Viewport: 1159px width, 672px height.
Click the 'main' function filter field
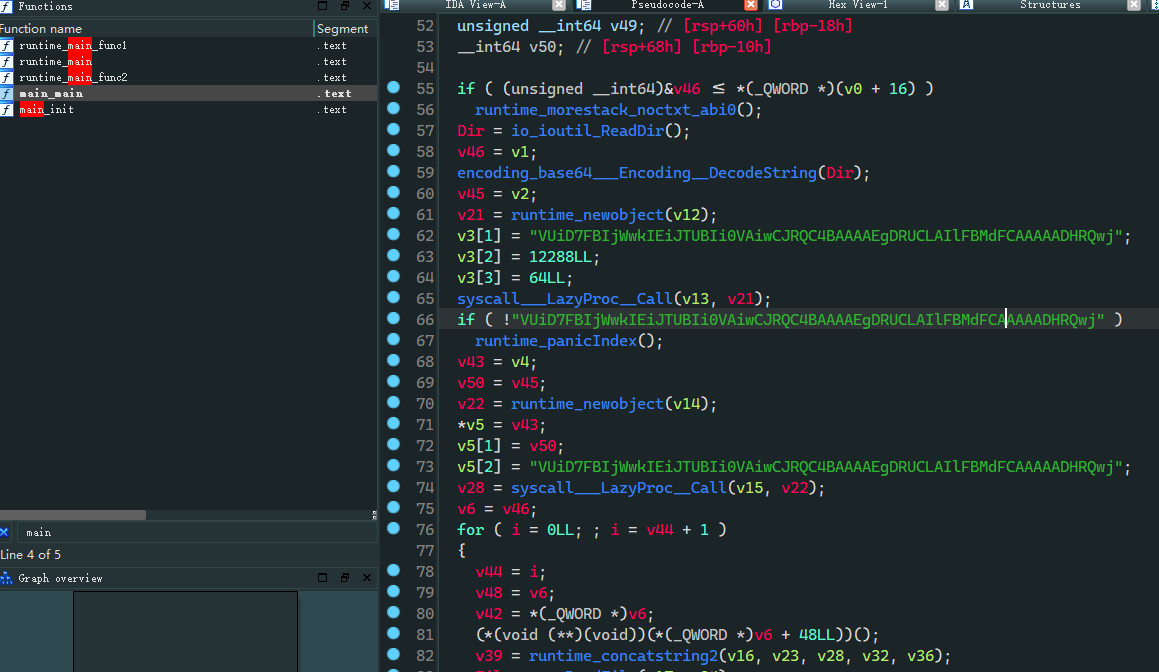(x=190, y=532)
